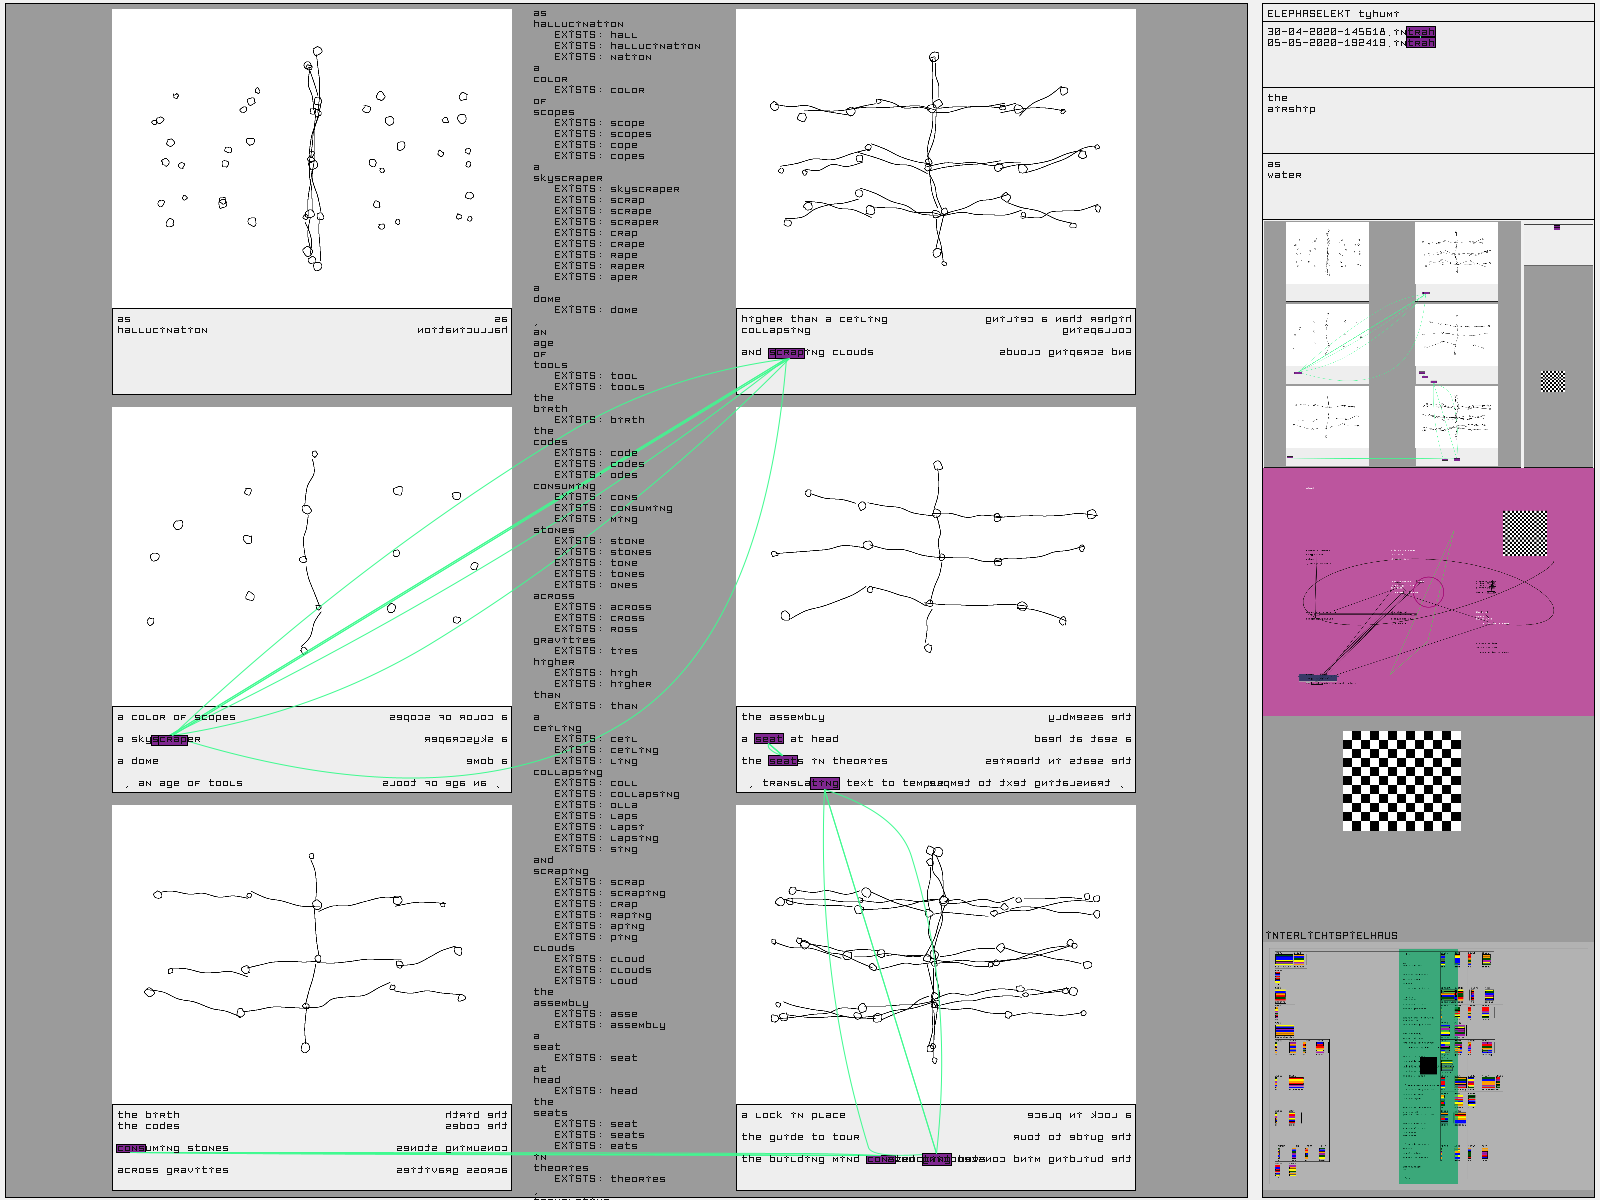
Task: Click the "as water" text panel
Action: coord(1427,185)
